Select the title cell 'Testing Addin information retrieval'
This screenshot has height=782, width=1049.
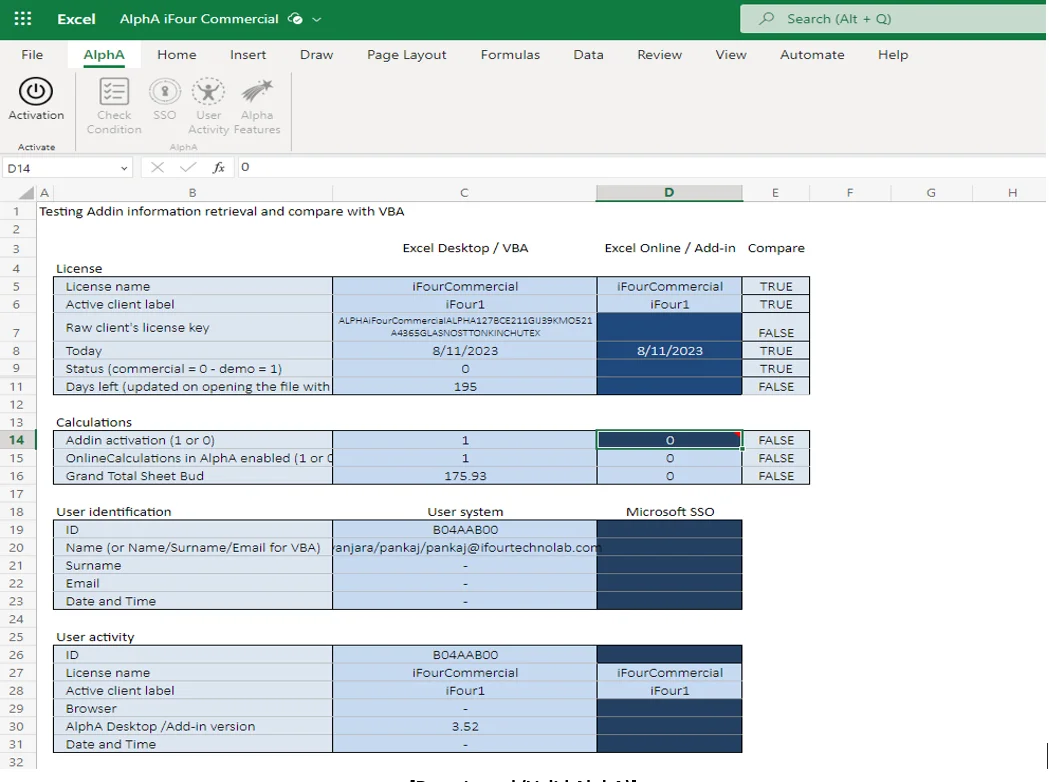(221, 211)
